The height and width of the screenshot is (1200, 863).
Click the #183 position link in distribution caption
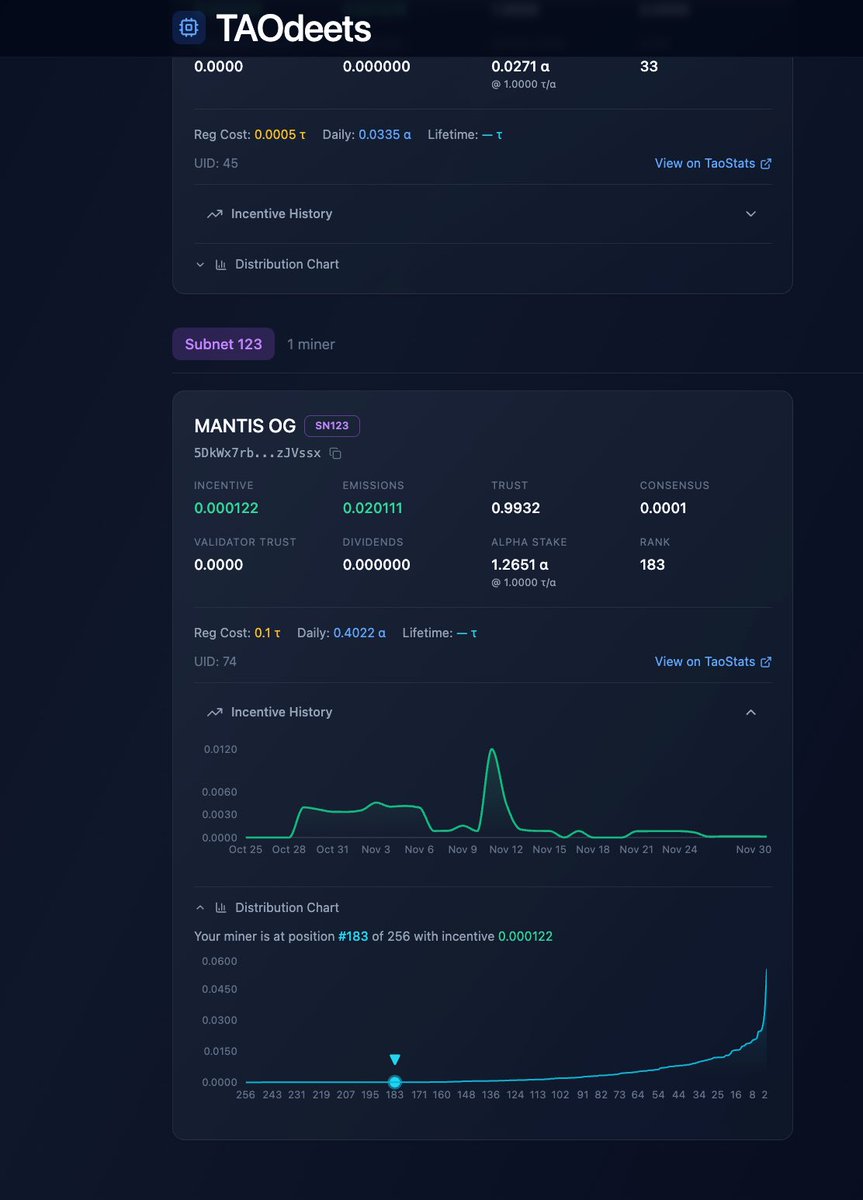pos(355,937)
